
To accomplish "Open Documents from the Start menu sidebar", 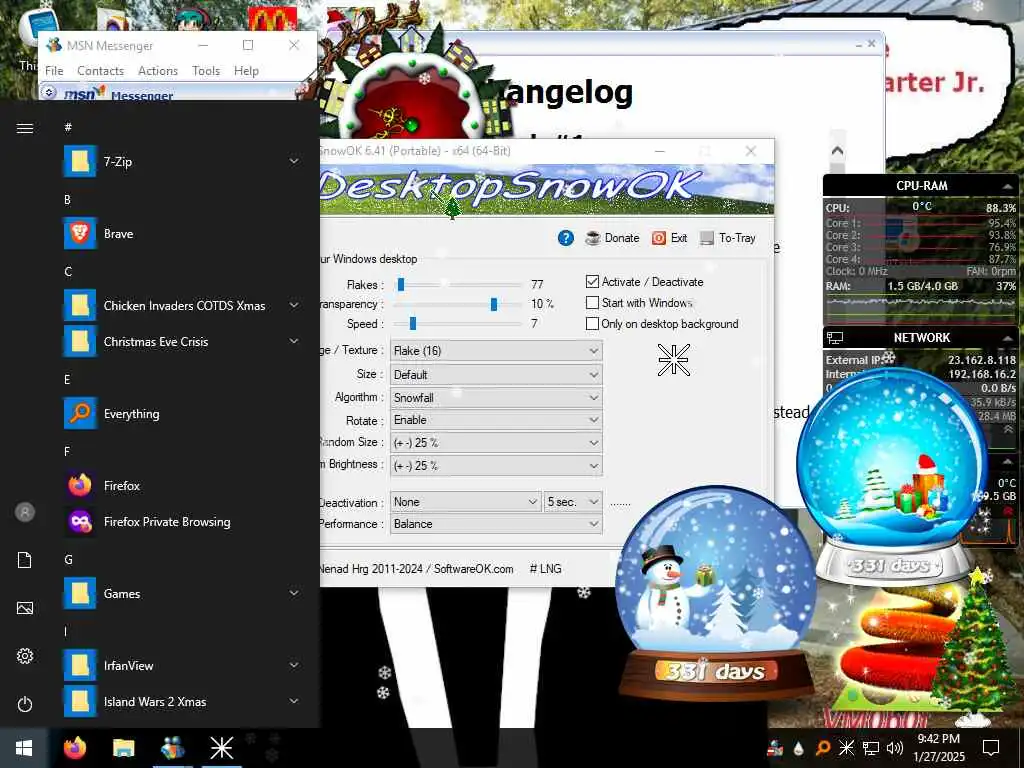I will coord(25,560).
